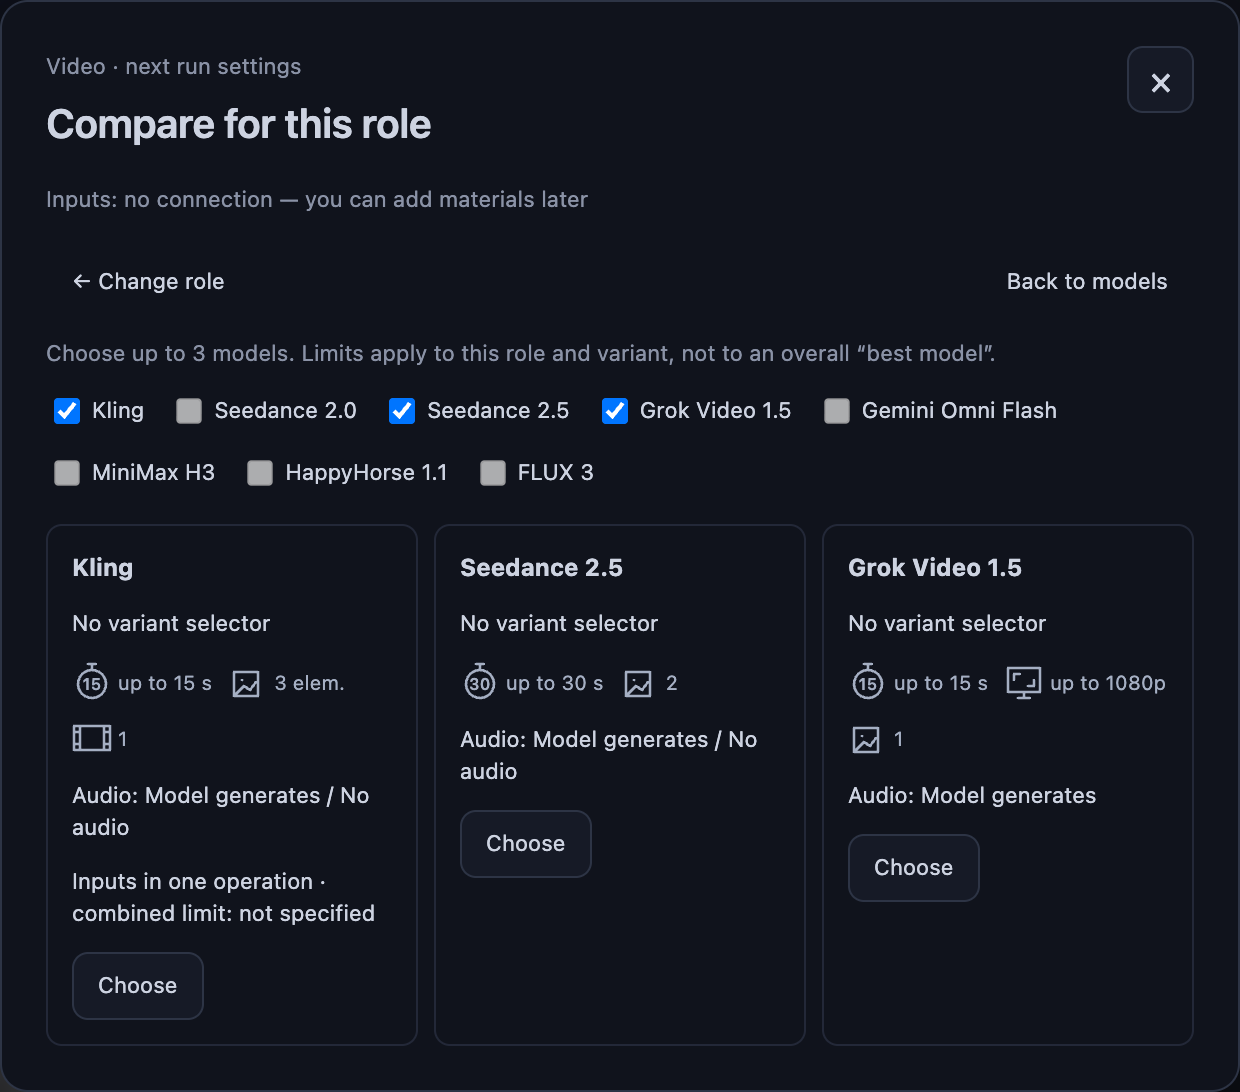Click 'Choose up to 3 models' instruction text

tap(521, 354)
